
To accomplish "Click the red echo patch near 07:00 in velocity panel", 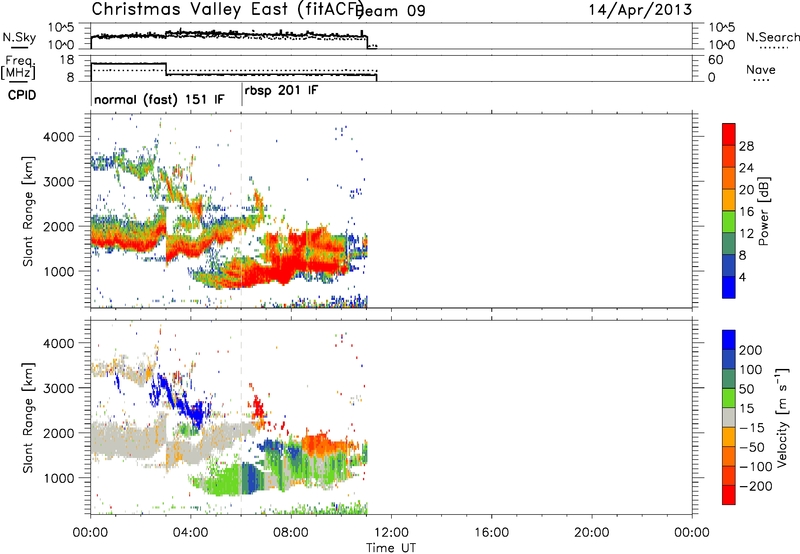I will [x=258, y=407].
